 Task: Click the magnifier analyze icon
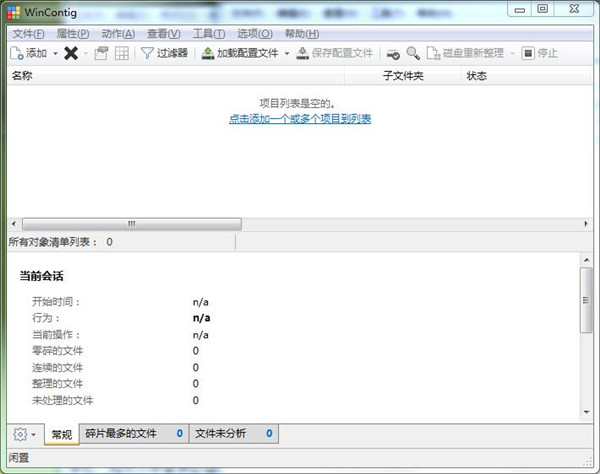[x=413, y=53]
